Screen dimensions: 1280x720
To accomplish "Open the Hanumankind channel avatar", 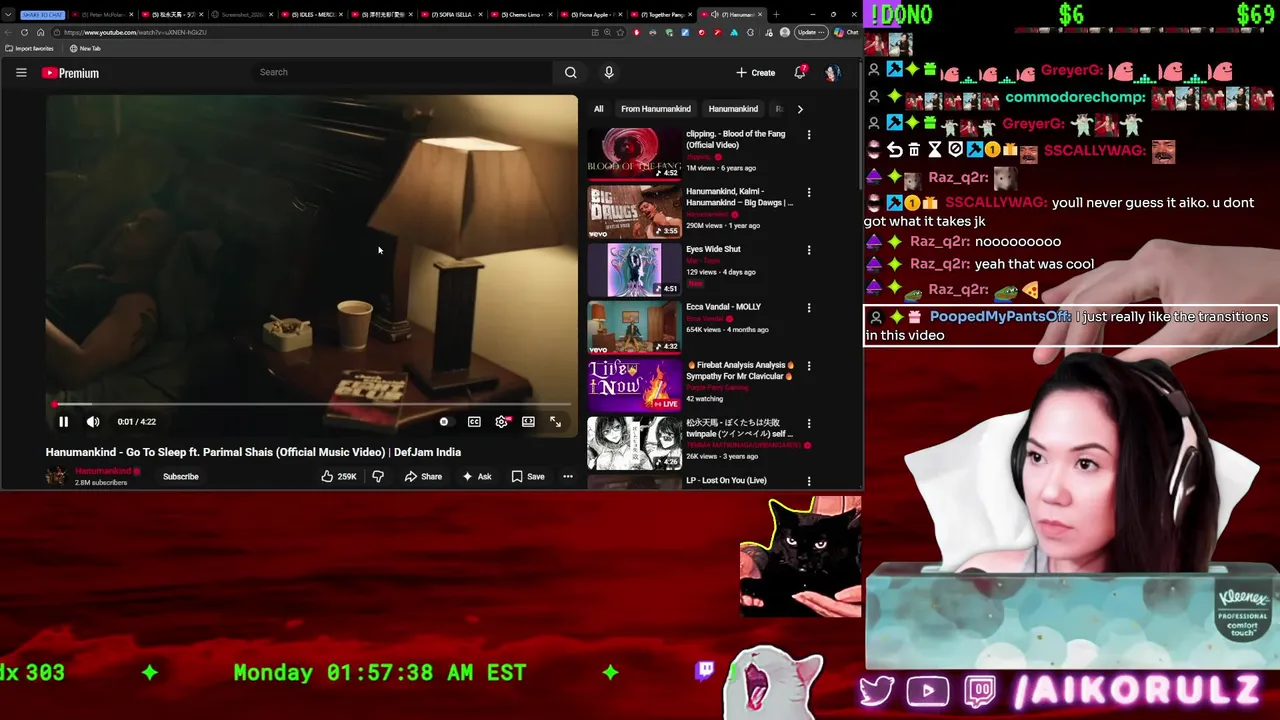I will 56,476.
